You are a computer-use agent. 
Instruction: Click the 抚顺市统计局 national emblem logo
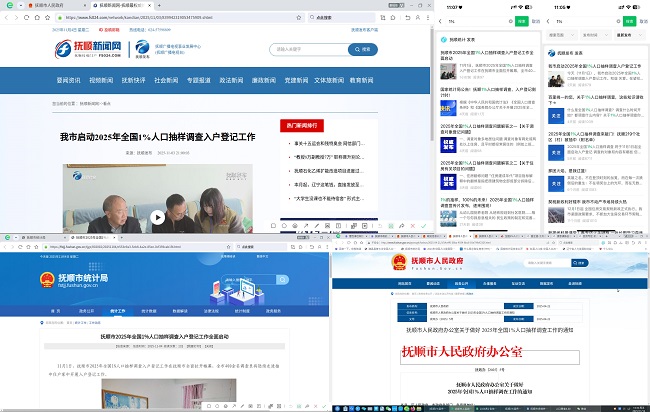point(47,280)
